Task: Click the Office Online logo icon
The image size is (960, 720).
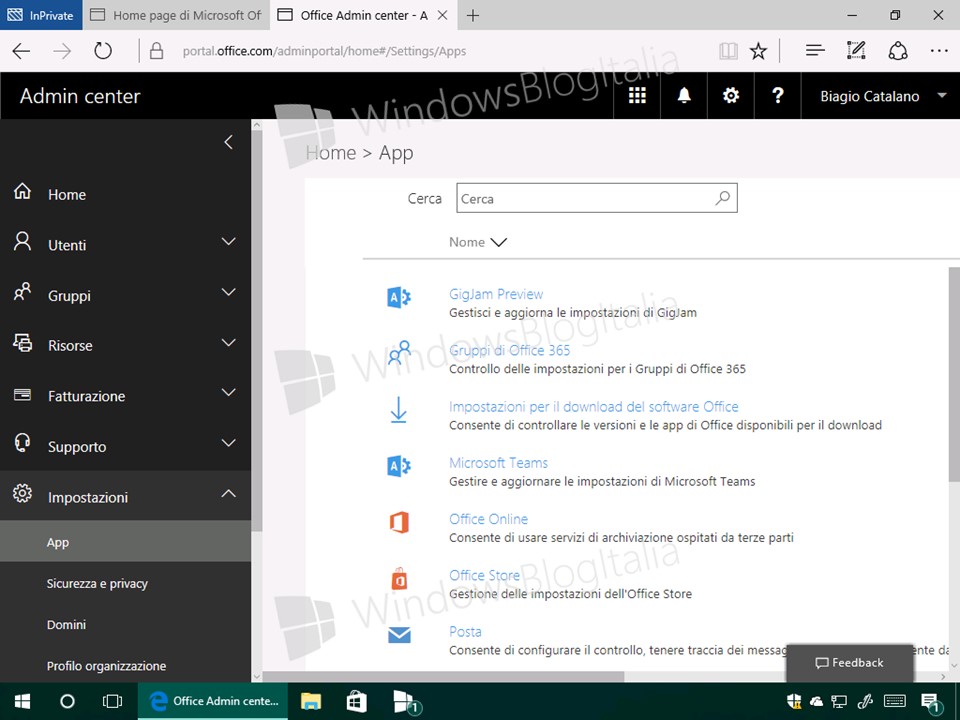Action: [399, 522]
